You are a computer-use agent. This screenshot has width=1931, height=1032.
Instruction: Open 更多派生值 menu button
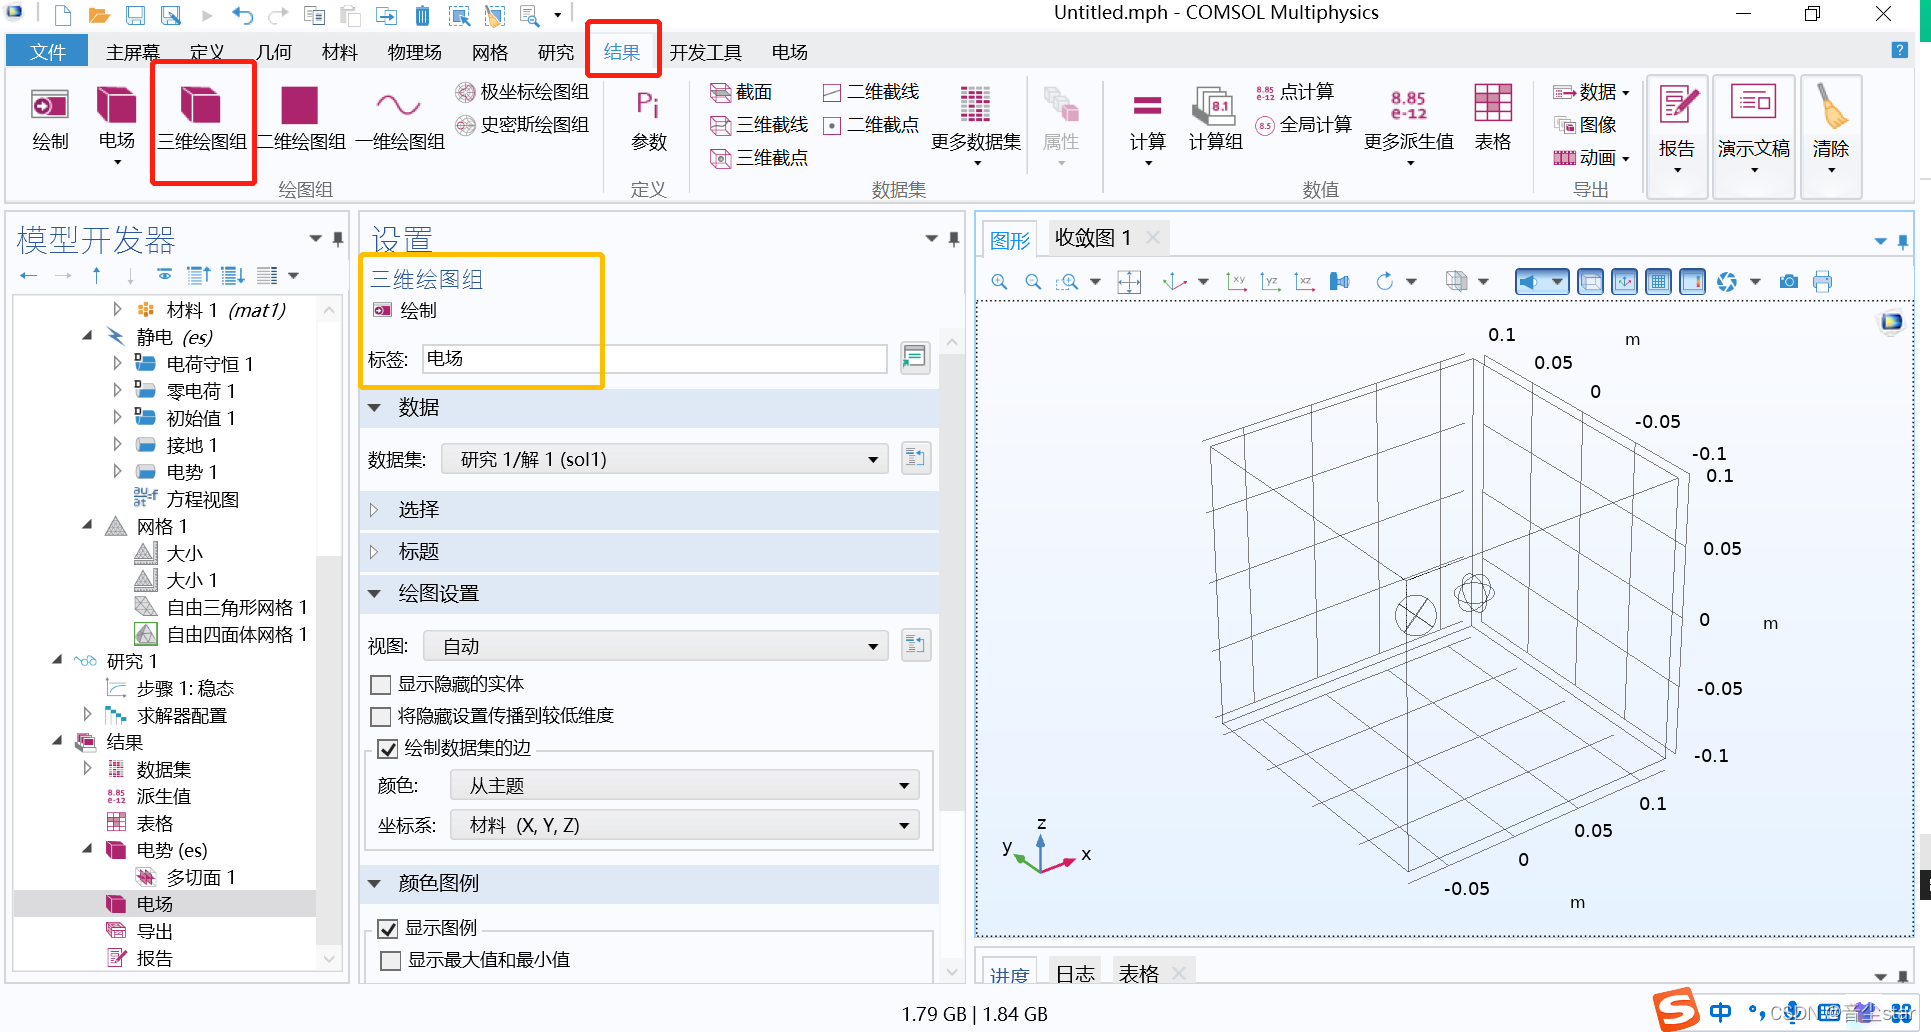pos(1409,125)
